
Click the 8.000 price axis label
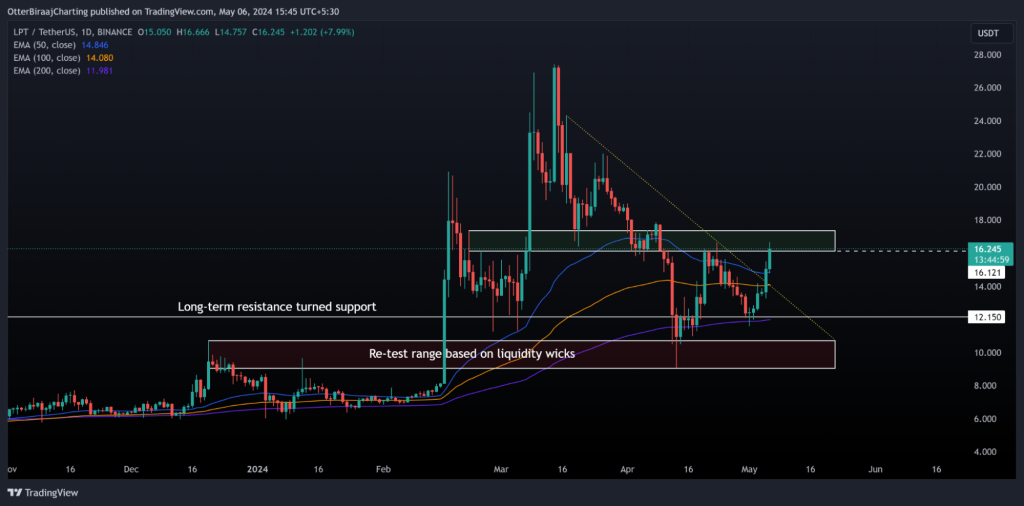coord(986,386)
